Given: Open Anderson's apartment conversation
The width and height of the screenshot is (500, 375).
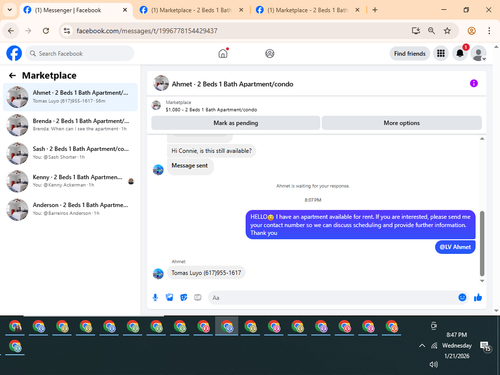Looking at the screenshot, I should pyautogui.click(x=70, y=209).
